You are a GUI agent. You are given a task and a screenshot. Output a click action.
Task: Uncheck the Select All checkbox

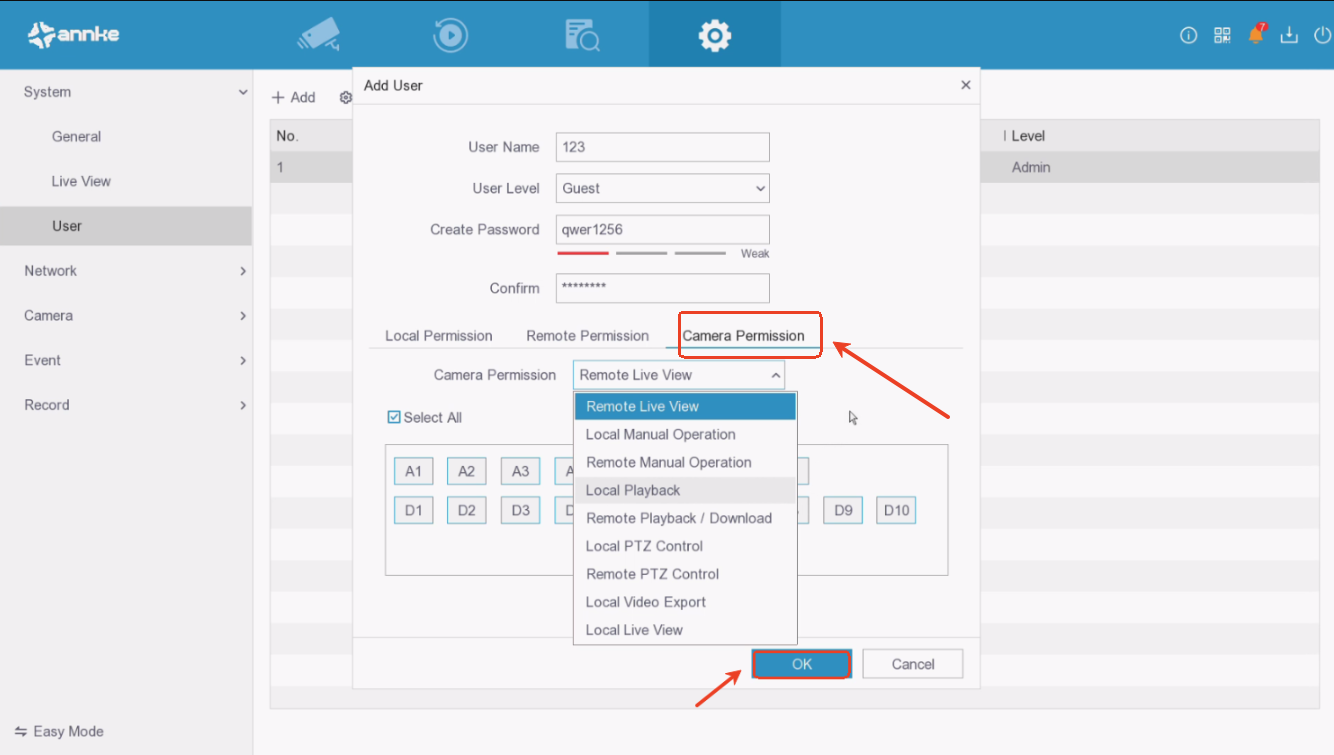pyautogui.click(x=394, y=417)
